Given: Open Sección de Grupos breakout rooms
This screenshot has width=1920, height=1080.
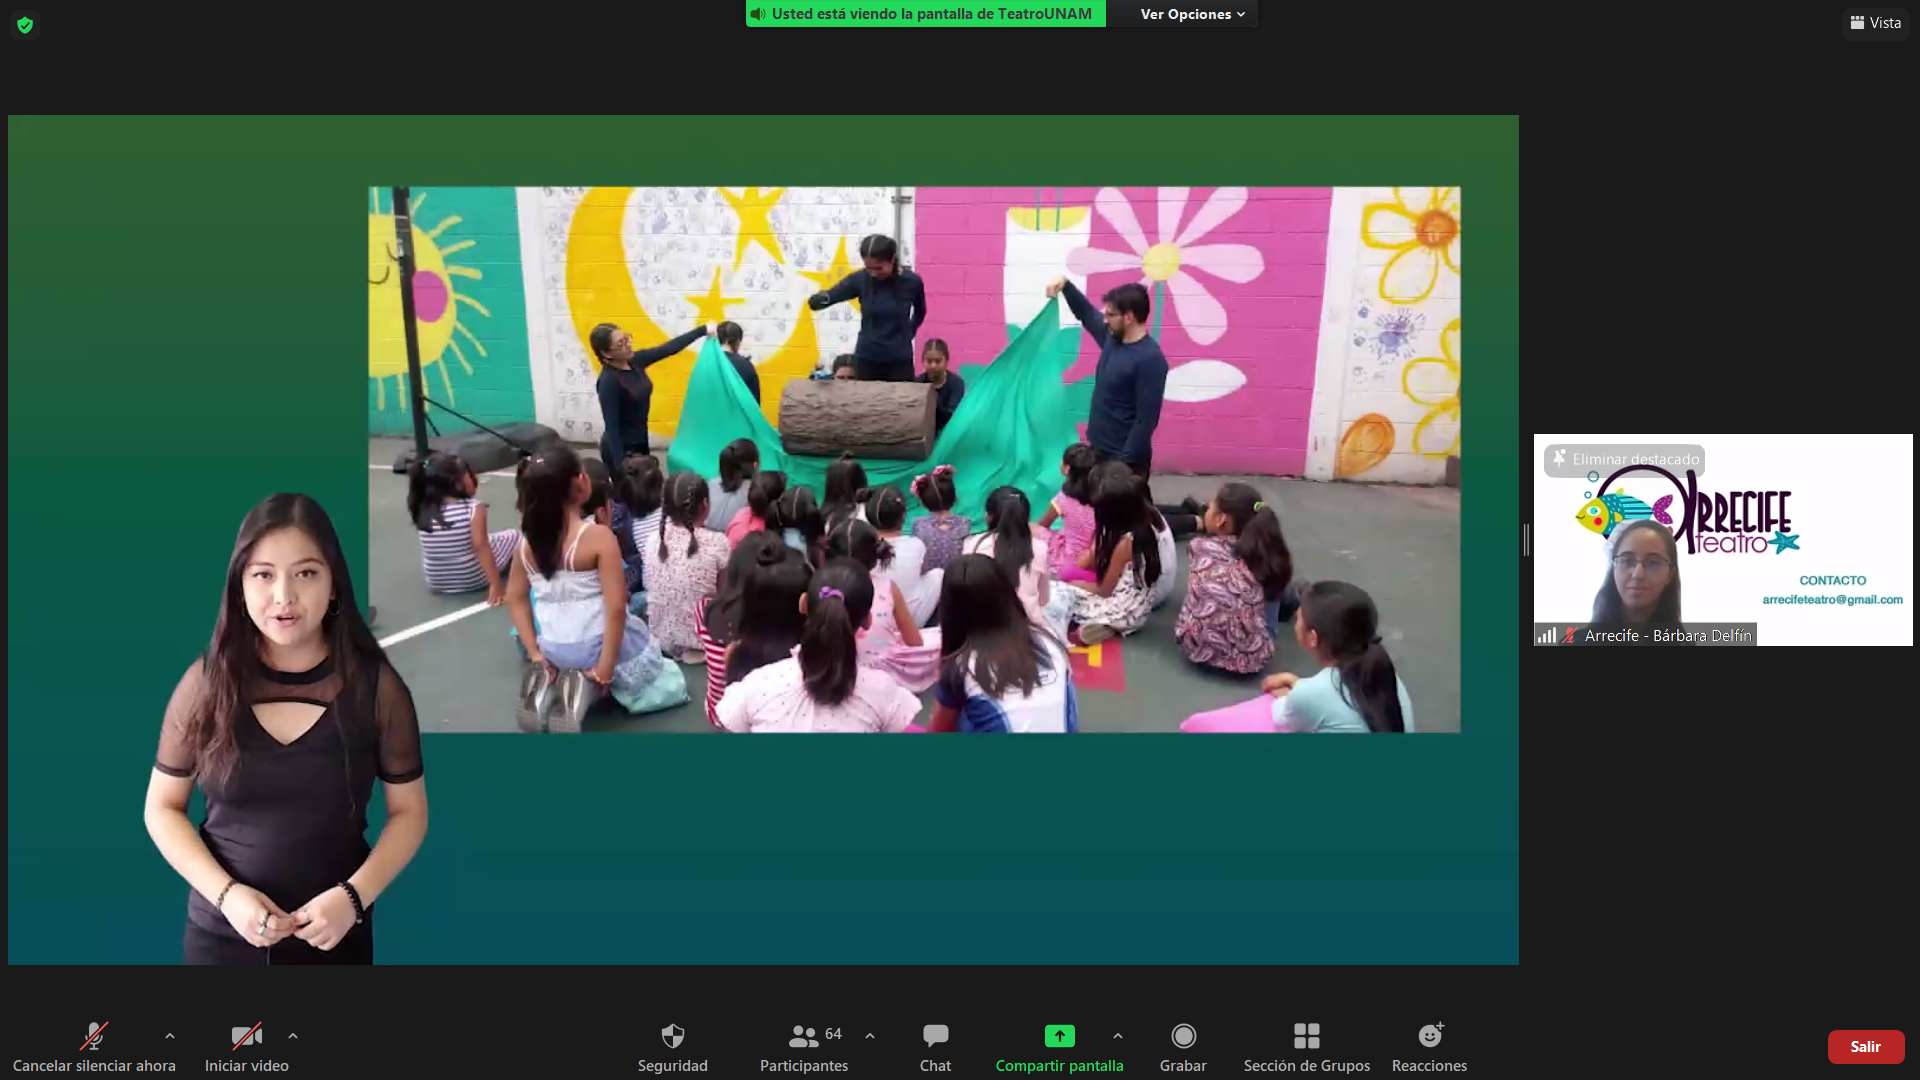Looking at the screenshot, I should point(1306,1046).
